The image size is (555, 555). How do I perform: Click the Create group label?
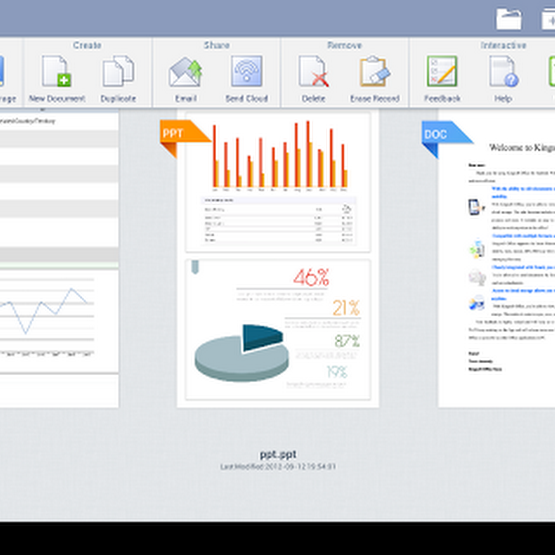(87, 45)
